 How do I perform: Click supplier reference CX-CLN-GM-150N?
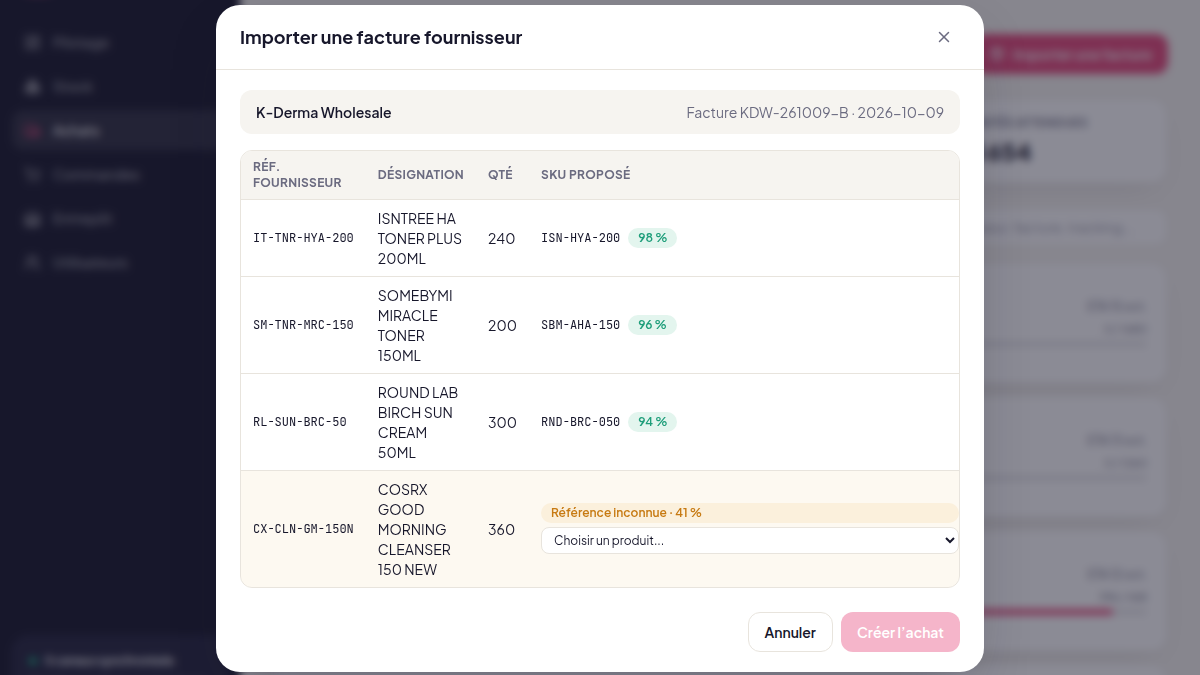[x=303, y=529]
